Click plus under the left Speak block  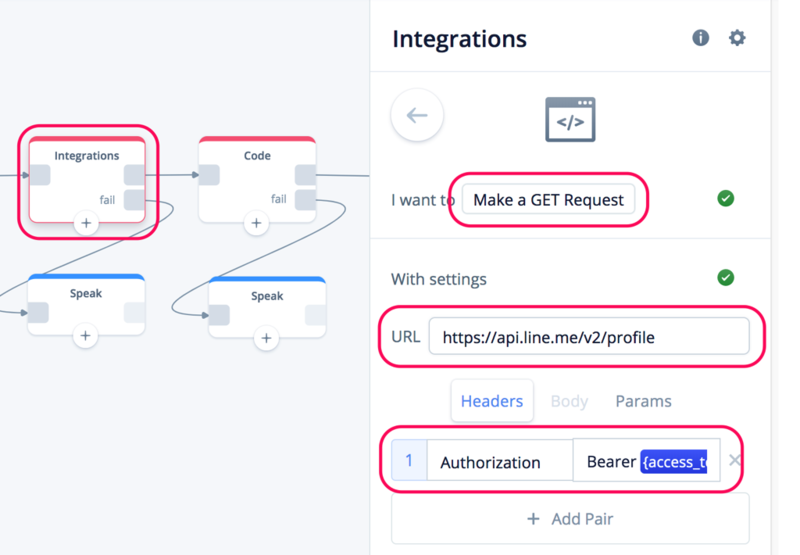[86, 336]
